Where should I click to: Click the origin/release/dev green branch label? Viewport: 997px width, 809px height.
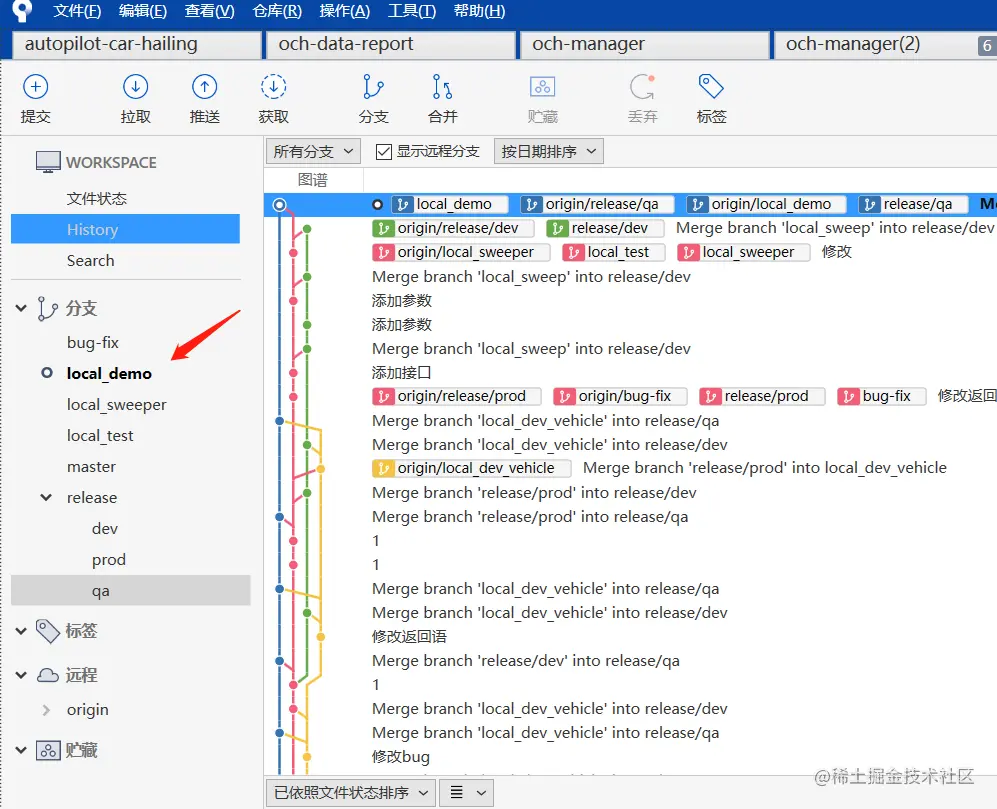pos(453,228)
